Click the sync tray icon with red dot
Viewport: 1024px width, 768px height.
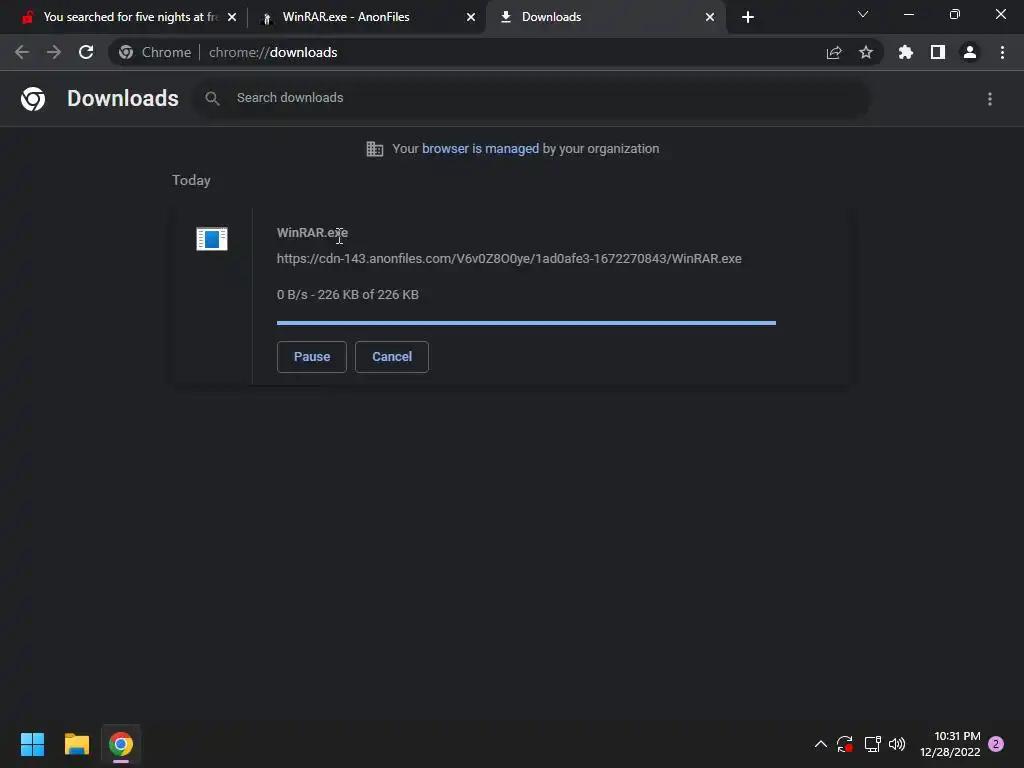coord(845,744)
